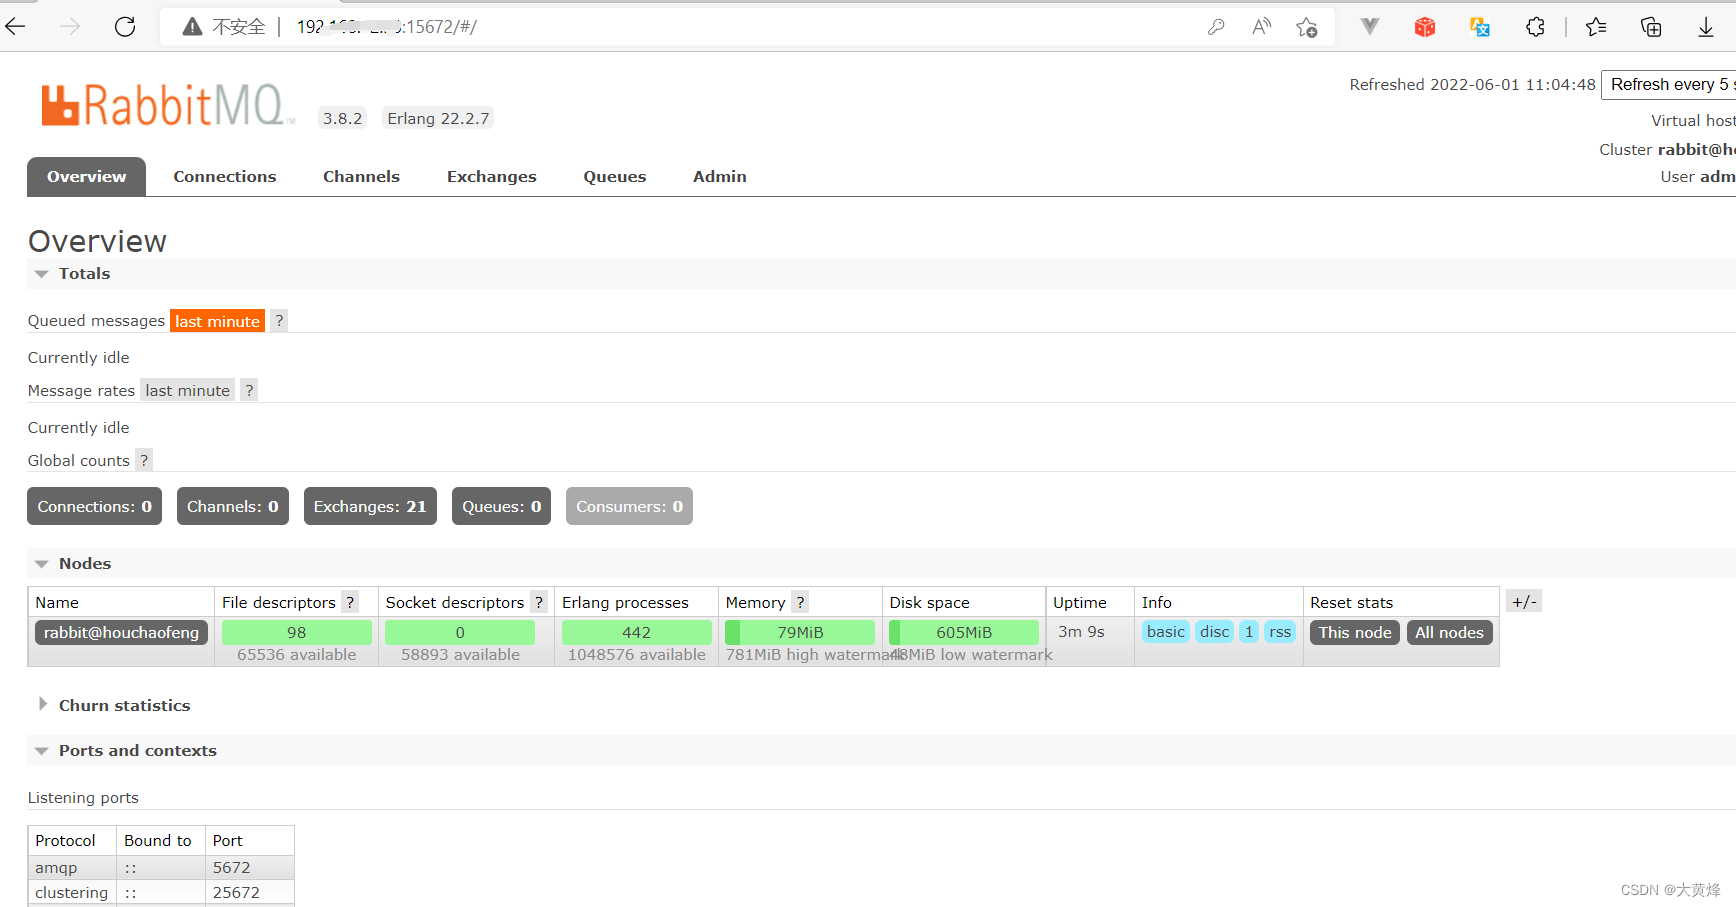Viewport: 1736px width, 907px height.
Task: Click the Erlang 22.2.7 label
Action: pyautogui.click(x=438, y=118)
